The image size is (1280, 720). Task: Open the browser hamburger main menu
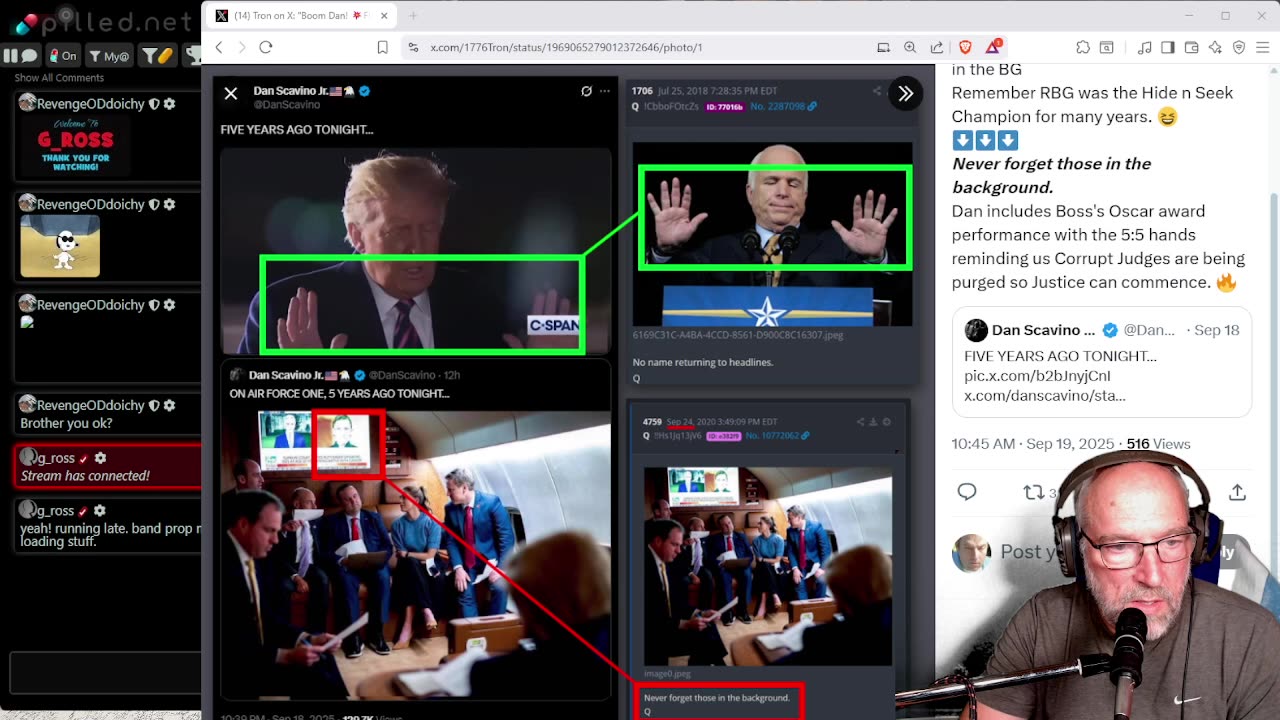1262,47
